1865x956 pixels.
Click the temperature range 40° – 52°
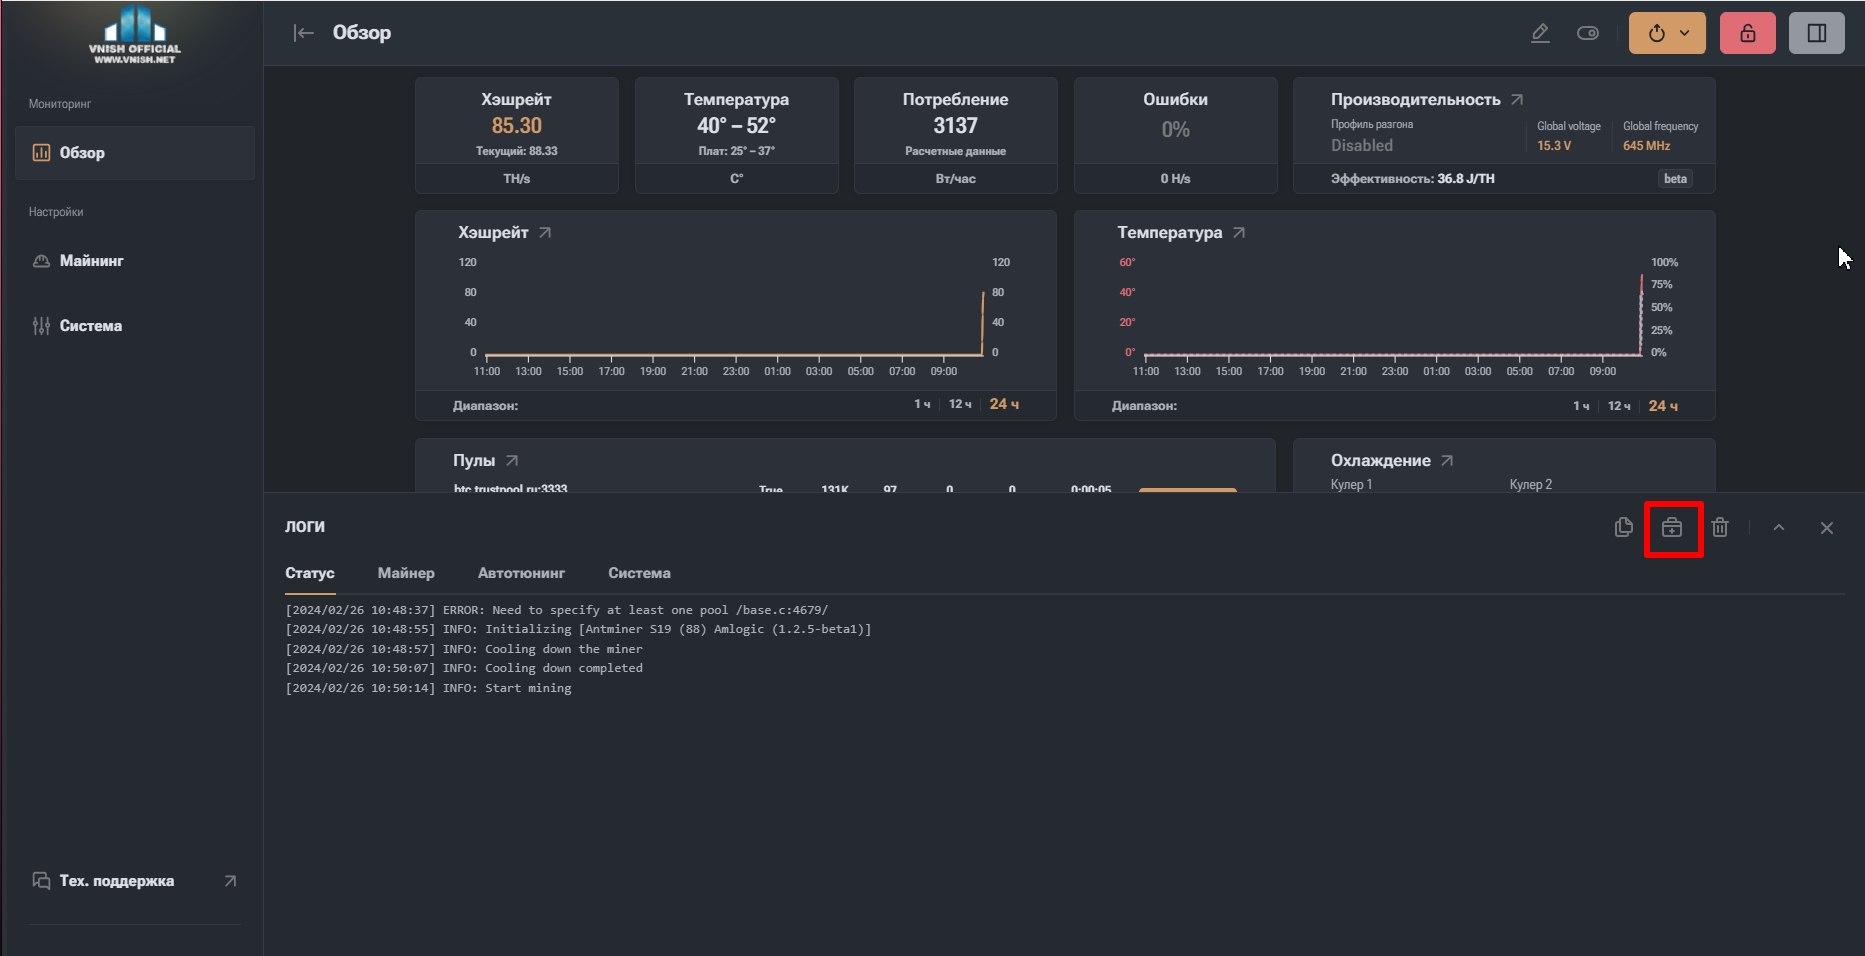tap(736, 126)
